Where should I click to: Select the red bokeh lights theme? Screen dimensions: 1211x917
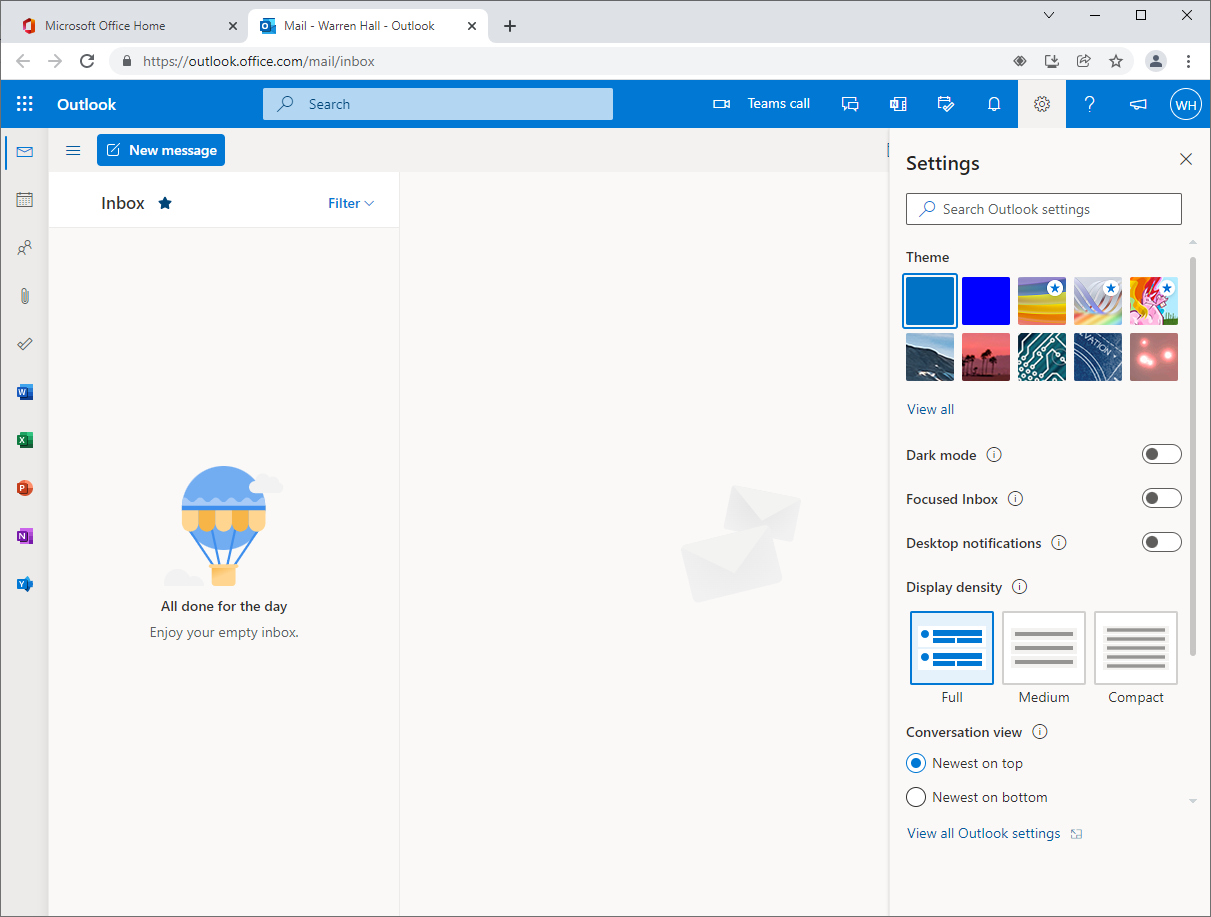[x=1154, y=357]
